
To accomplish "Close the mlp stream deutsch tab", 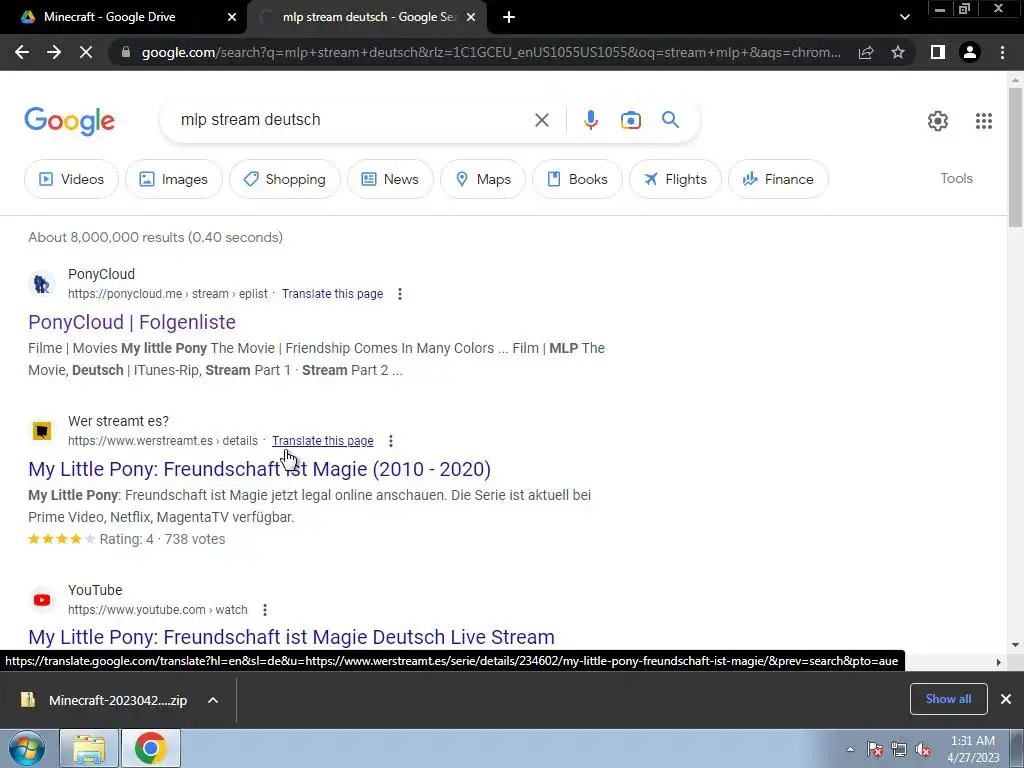I will pyautogui.click(x=471, y=18).
